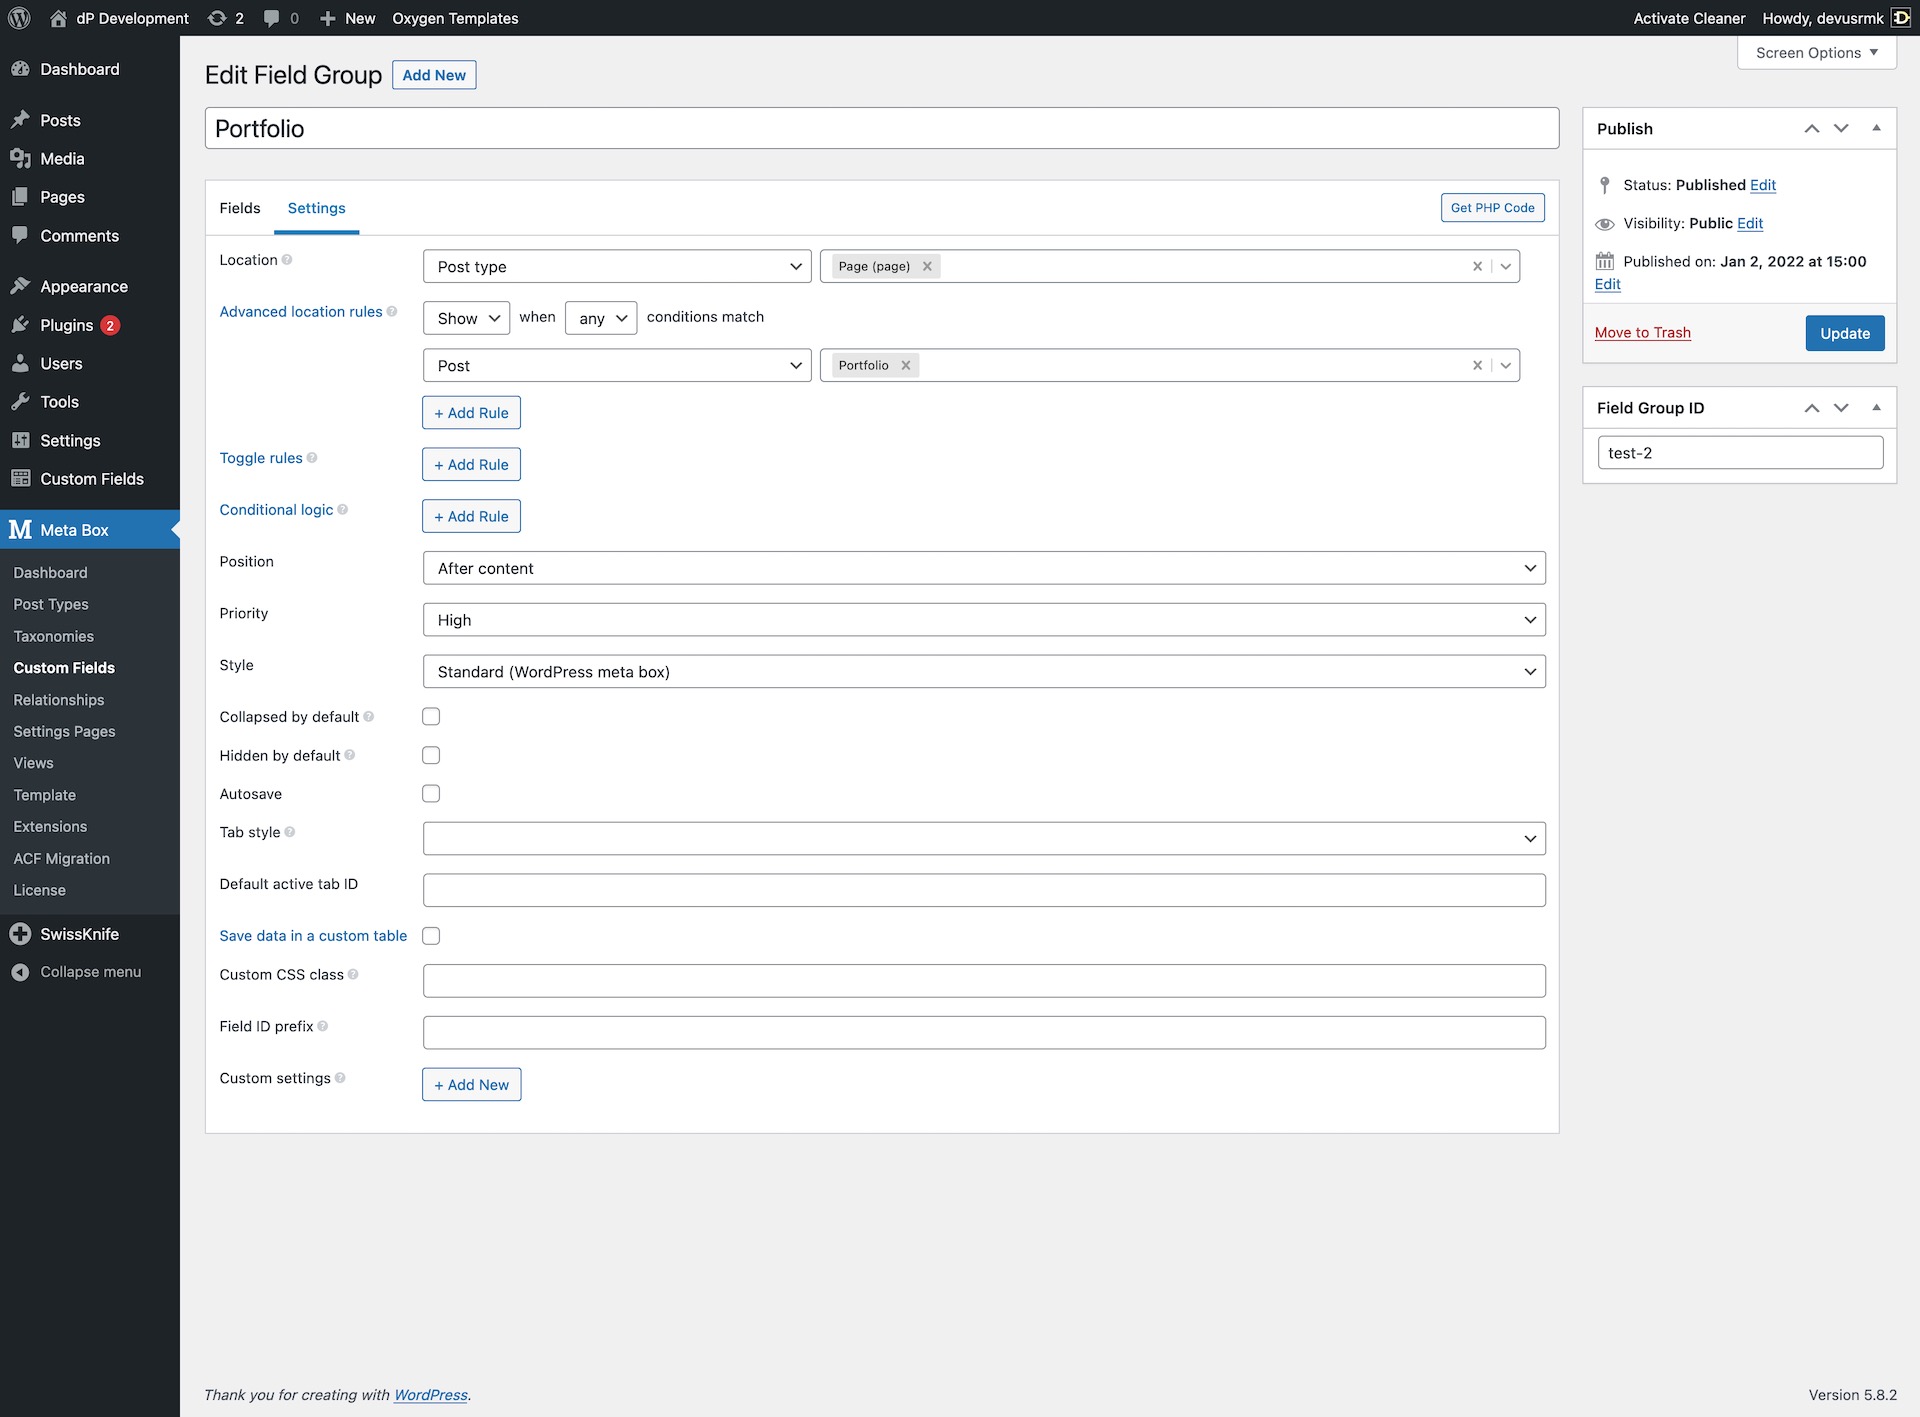Switch to the Fields tab
Image resolution: width=1920 pixels, height=1417 pixels.
click(x=240, y=208)
